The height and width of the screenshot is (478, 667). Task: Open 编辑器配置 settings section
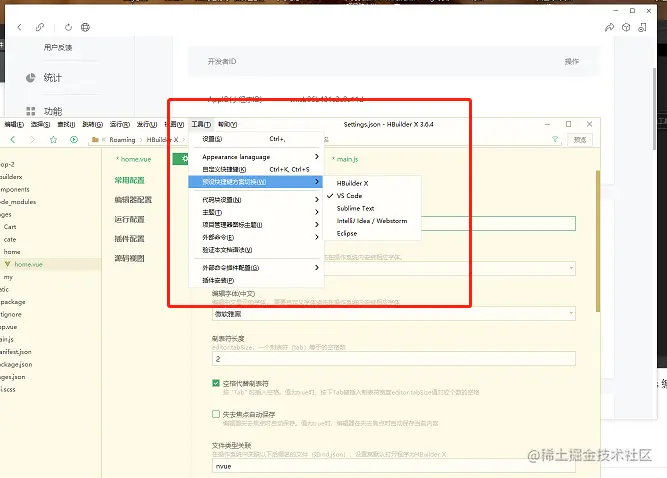point(133,200)
